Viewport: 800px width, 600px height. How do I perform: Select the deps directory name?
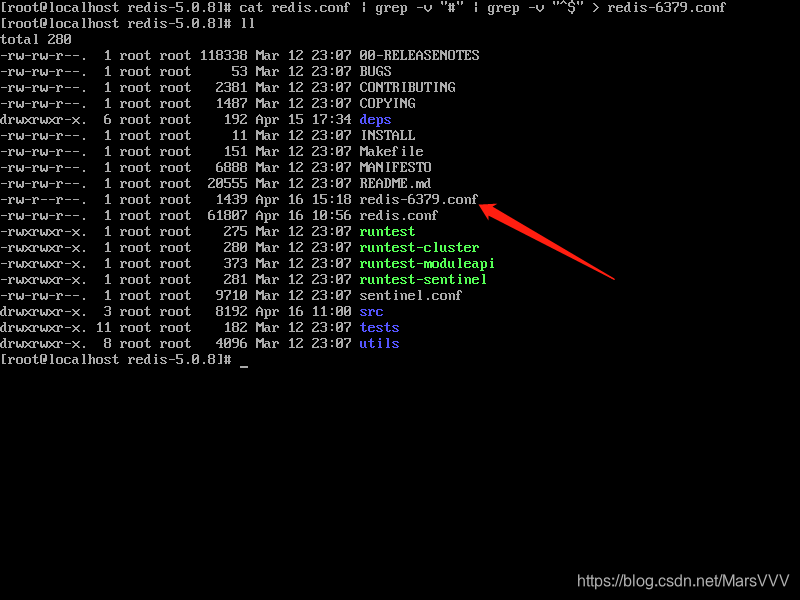click(x=375, y=119)
